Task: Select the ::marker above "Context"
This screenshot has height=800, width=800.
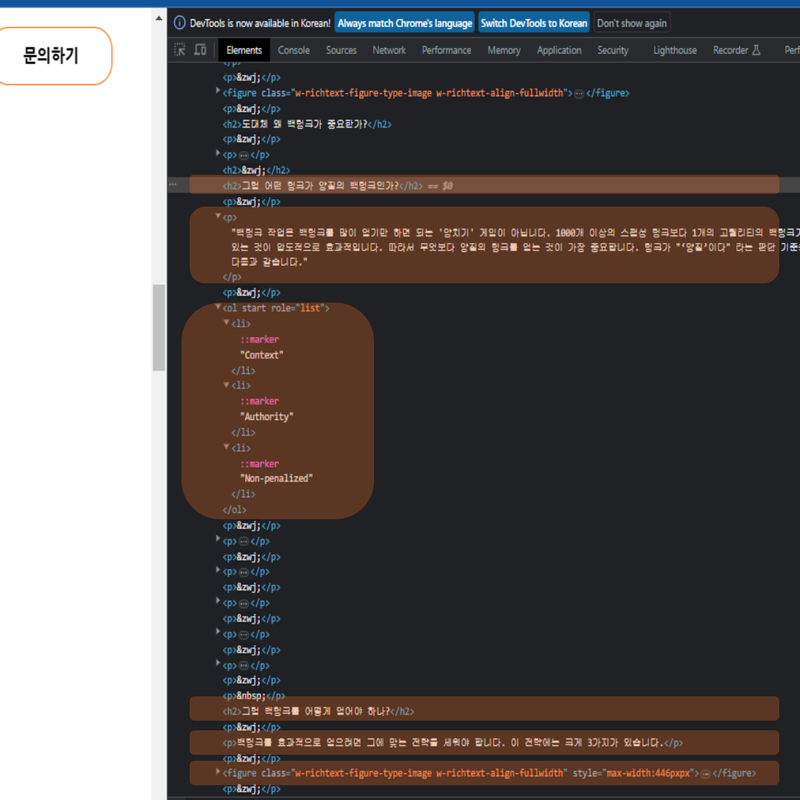Action: point(260,340)
